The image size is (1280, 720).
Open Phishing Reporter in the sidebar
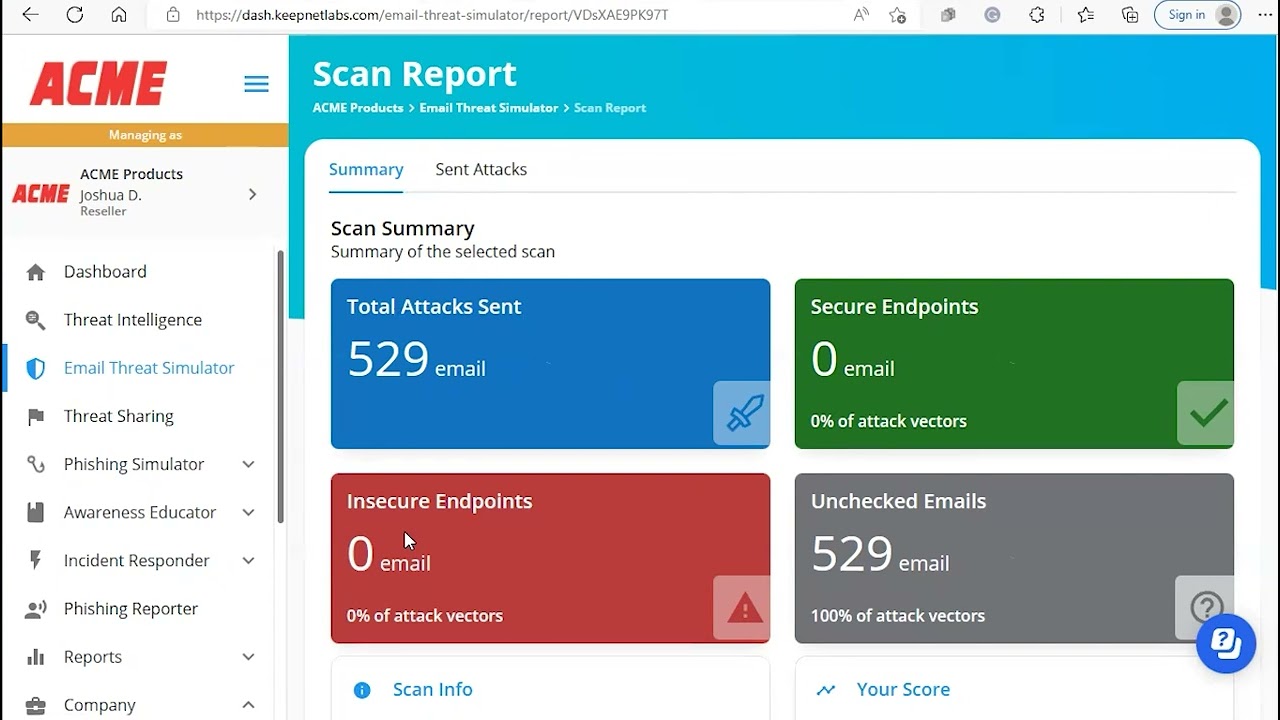[131, 608]
